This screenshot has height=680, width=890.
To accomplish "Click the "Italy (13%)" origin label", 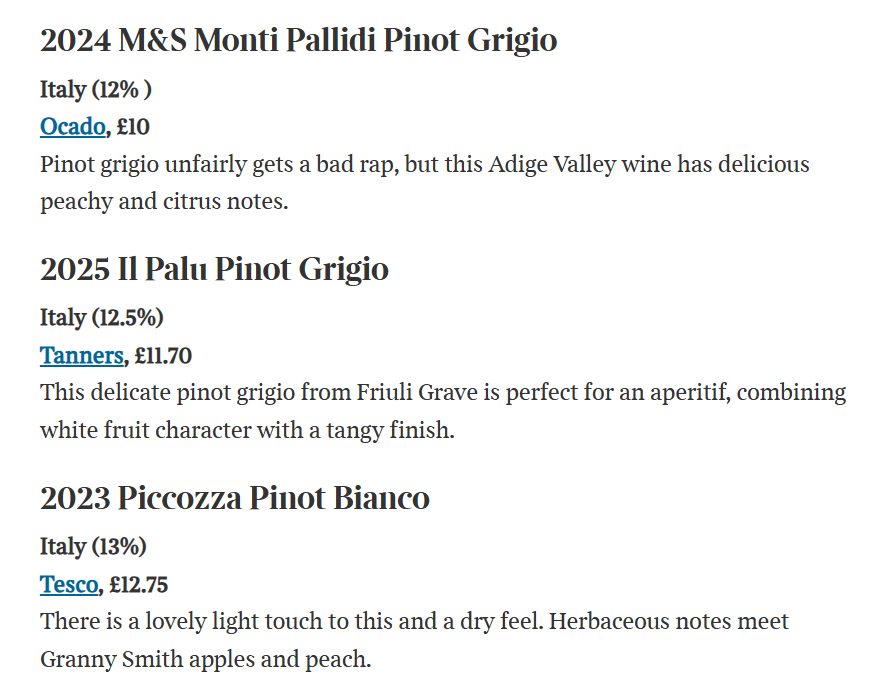I will coord(93,547).
